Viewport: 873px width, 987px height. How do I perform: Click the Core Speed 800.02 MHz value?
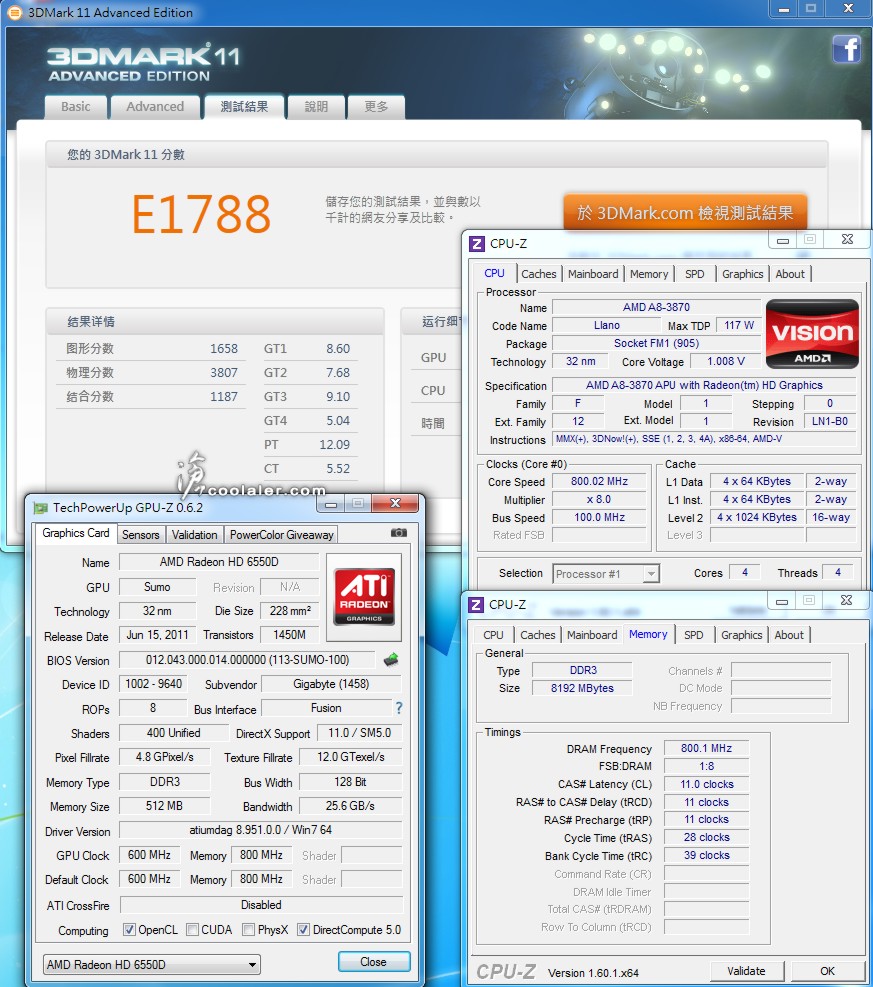click(x=599, y=482)
